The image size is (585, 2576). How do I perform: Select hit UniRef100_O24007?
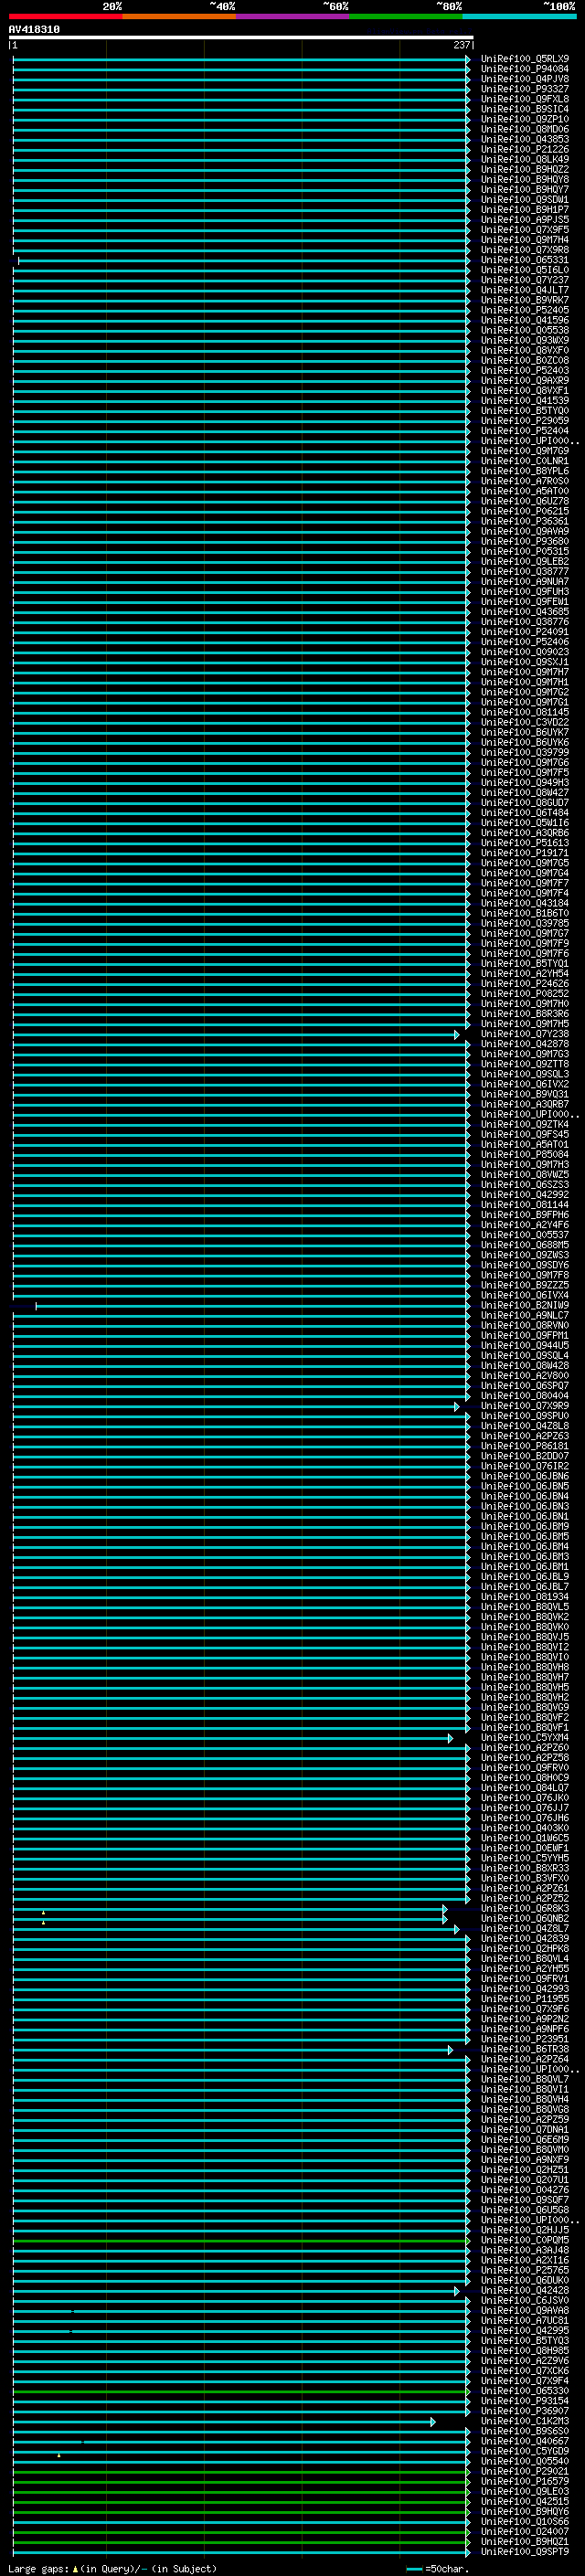coord(524,2531)
